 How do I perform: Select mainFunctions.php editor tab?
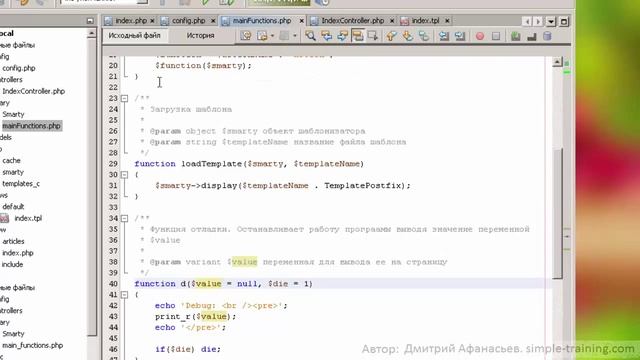coord(262,20)
